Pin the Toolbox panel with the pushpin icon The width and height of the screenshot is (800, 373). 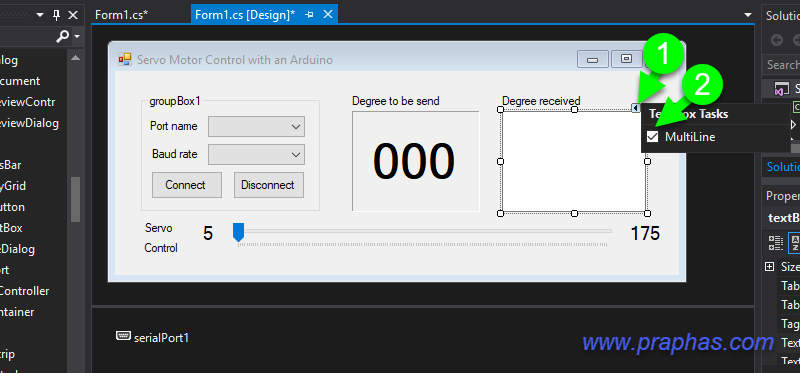[x=57, y=15]
